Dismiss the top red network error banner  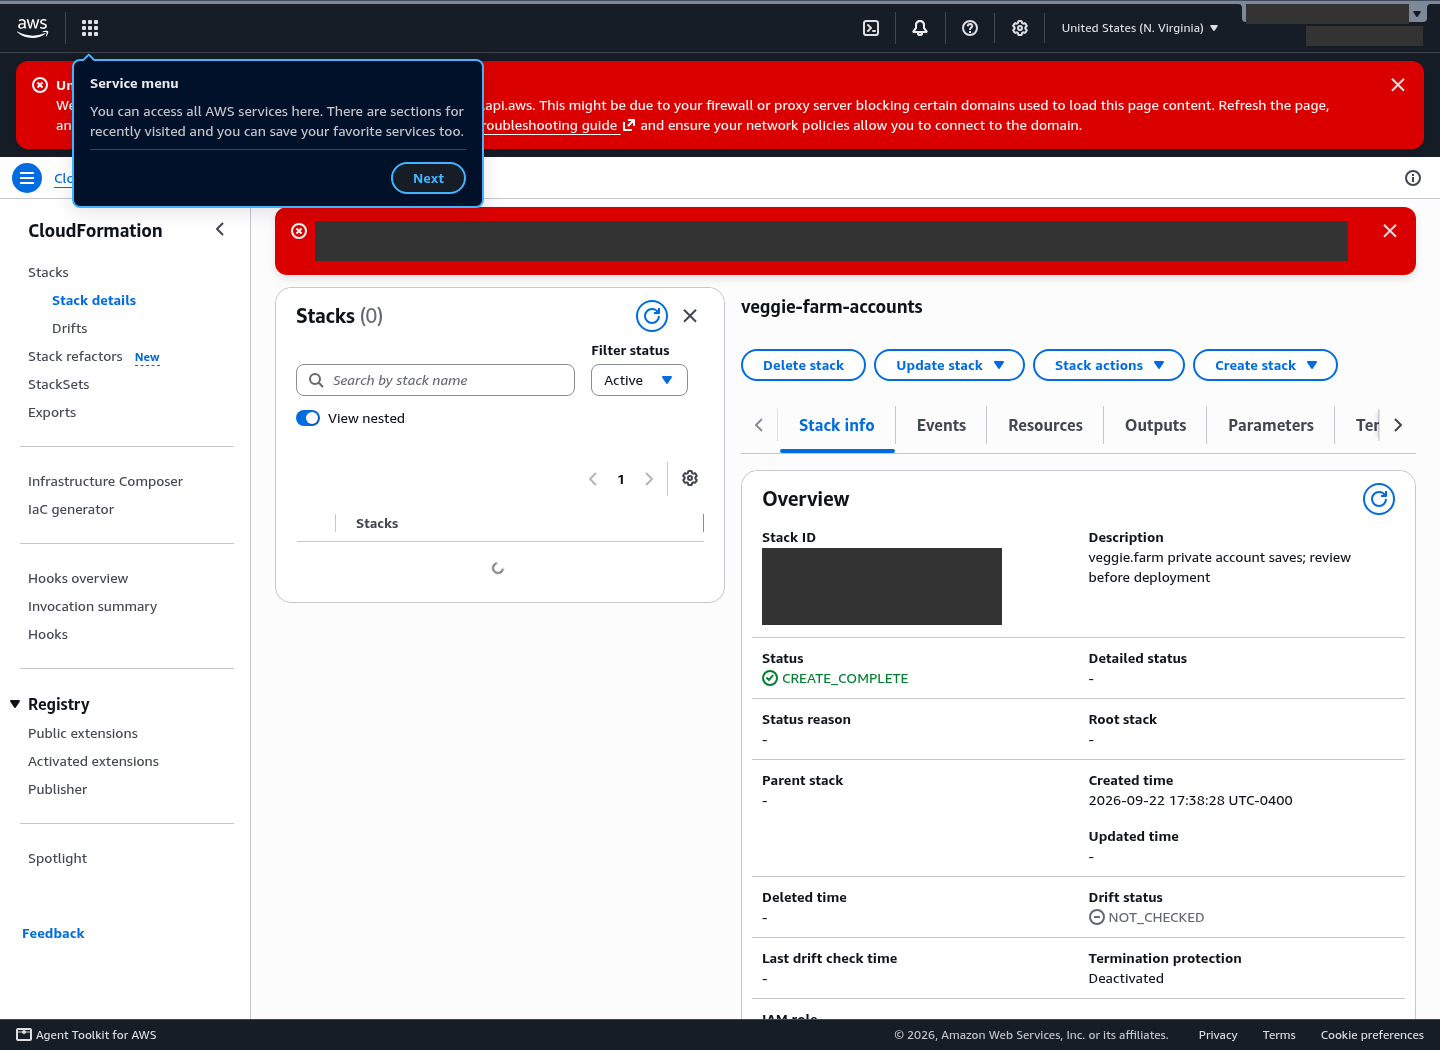(x=1398, y=85)
